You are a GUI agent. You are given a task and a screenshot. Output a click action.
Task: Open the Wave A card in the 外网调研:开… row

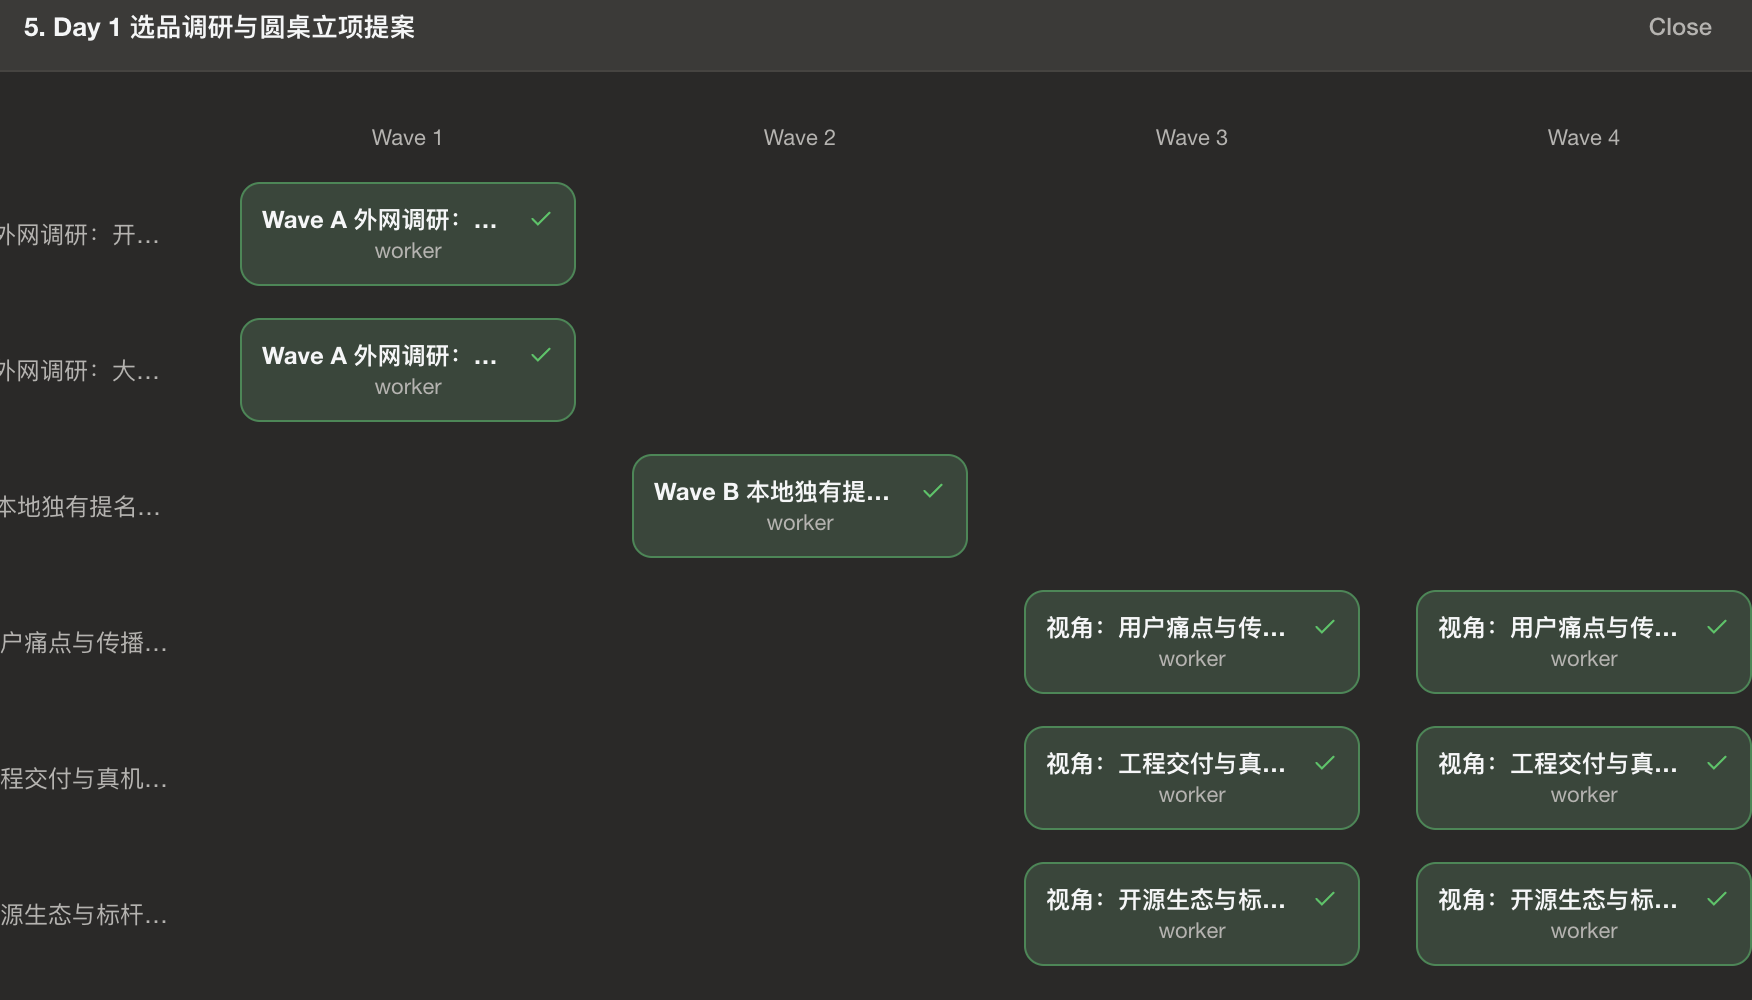tap(408, 234)
